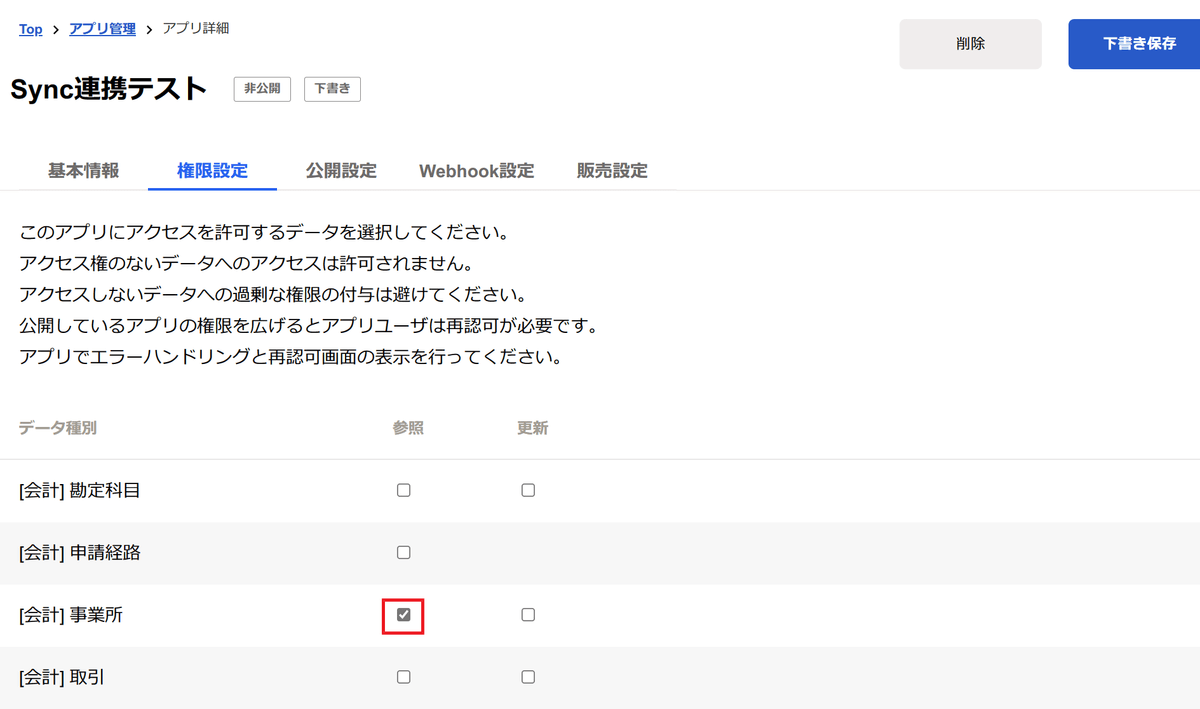Switch to the Webhook設定 tab
This screenshot has height=709, width=1200.
click(477, 170)
